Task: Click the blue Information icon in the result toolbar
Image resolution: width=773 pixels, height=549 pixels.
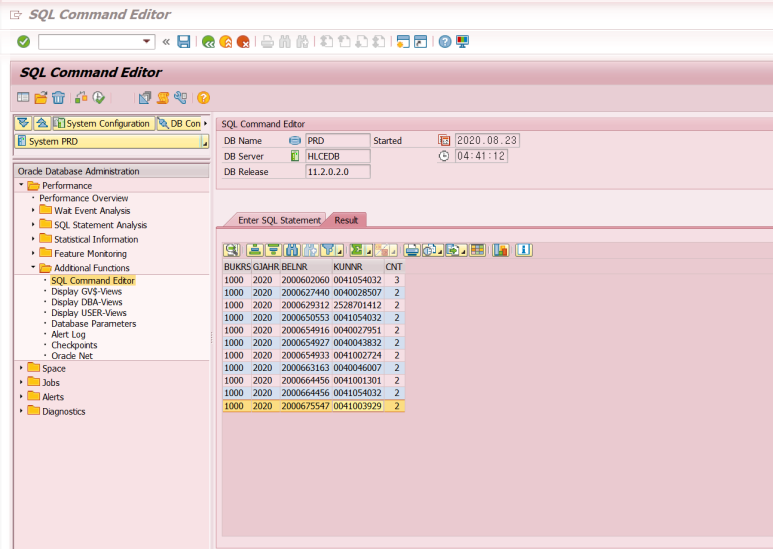Action: coord(523,250)
